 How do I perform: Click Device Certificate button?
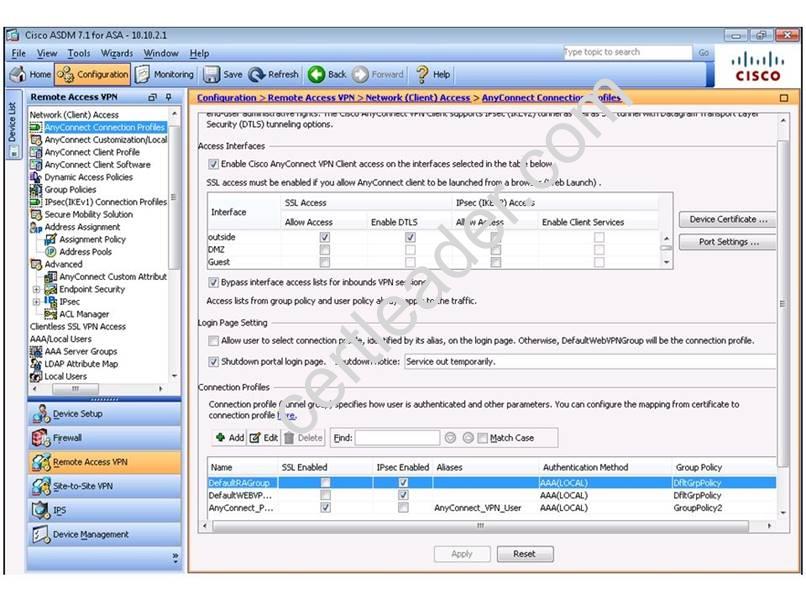[x=727, y=219]
